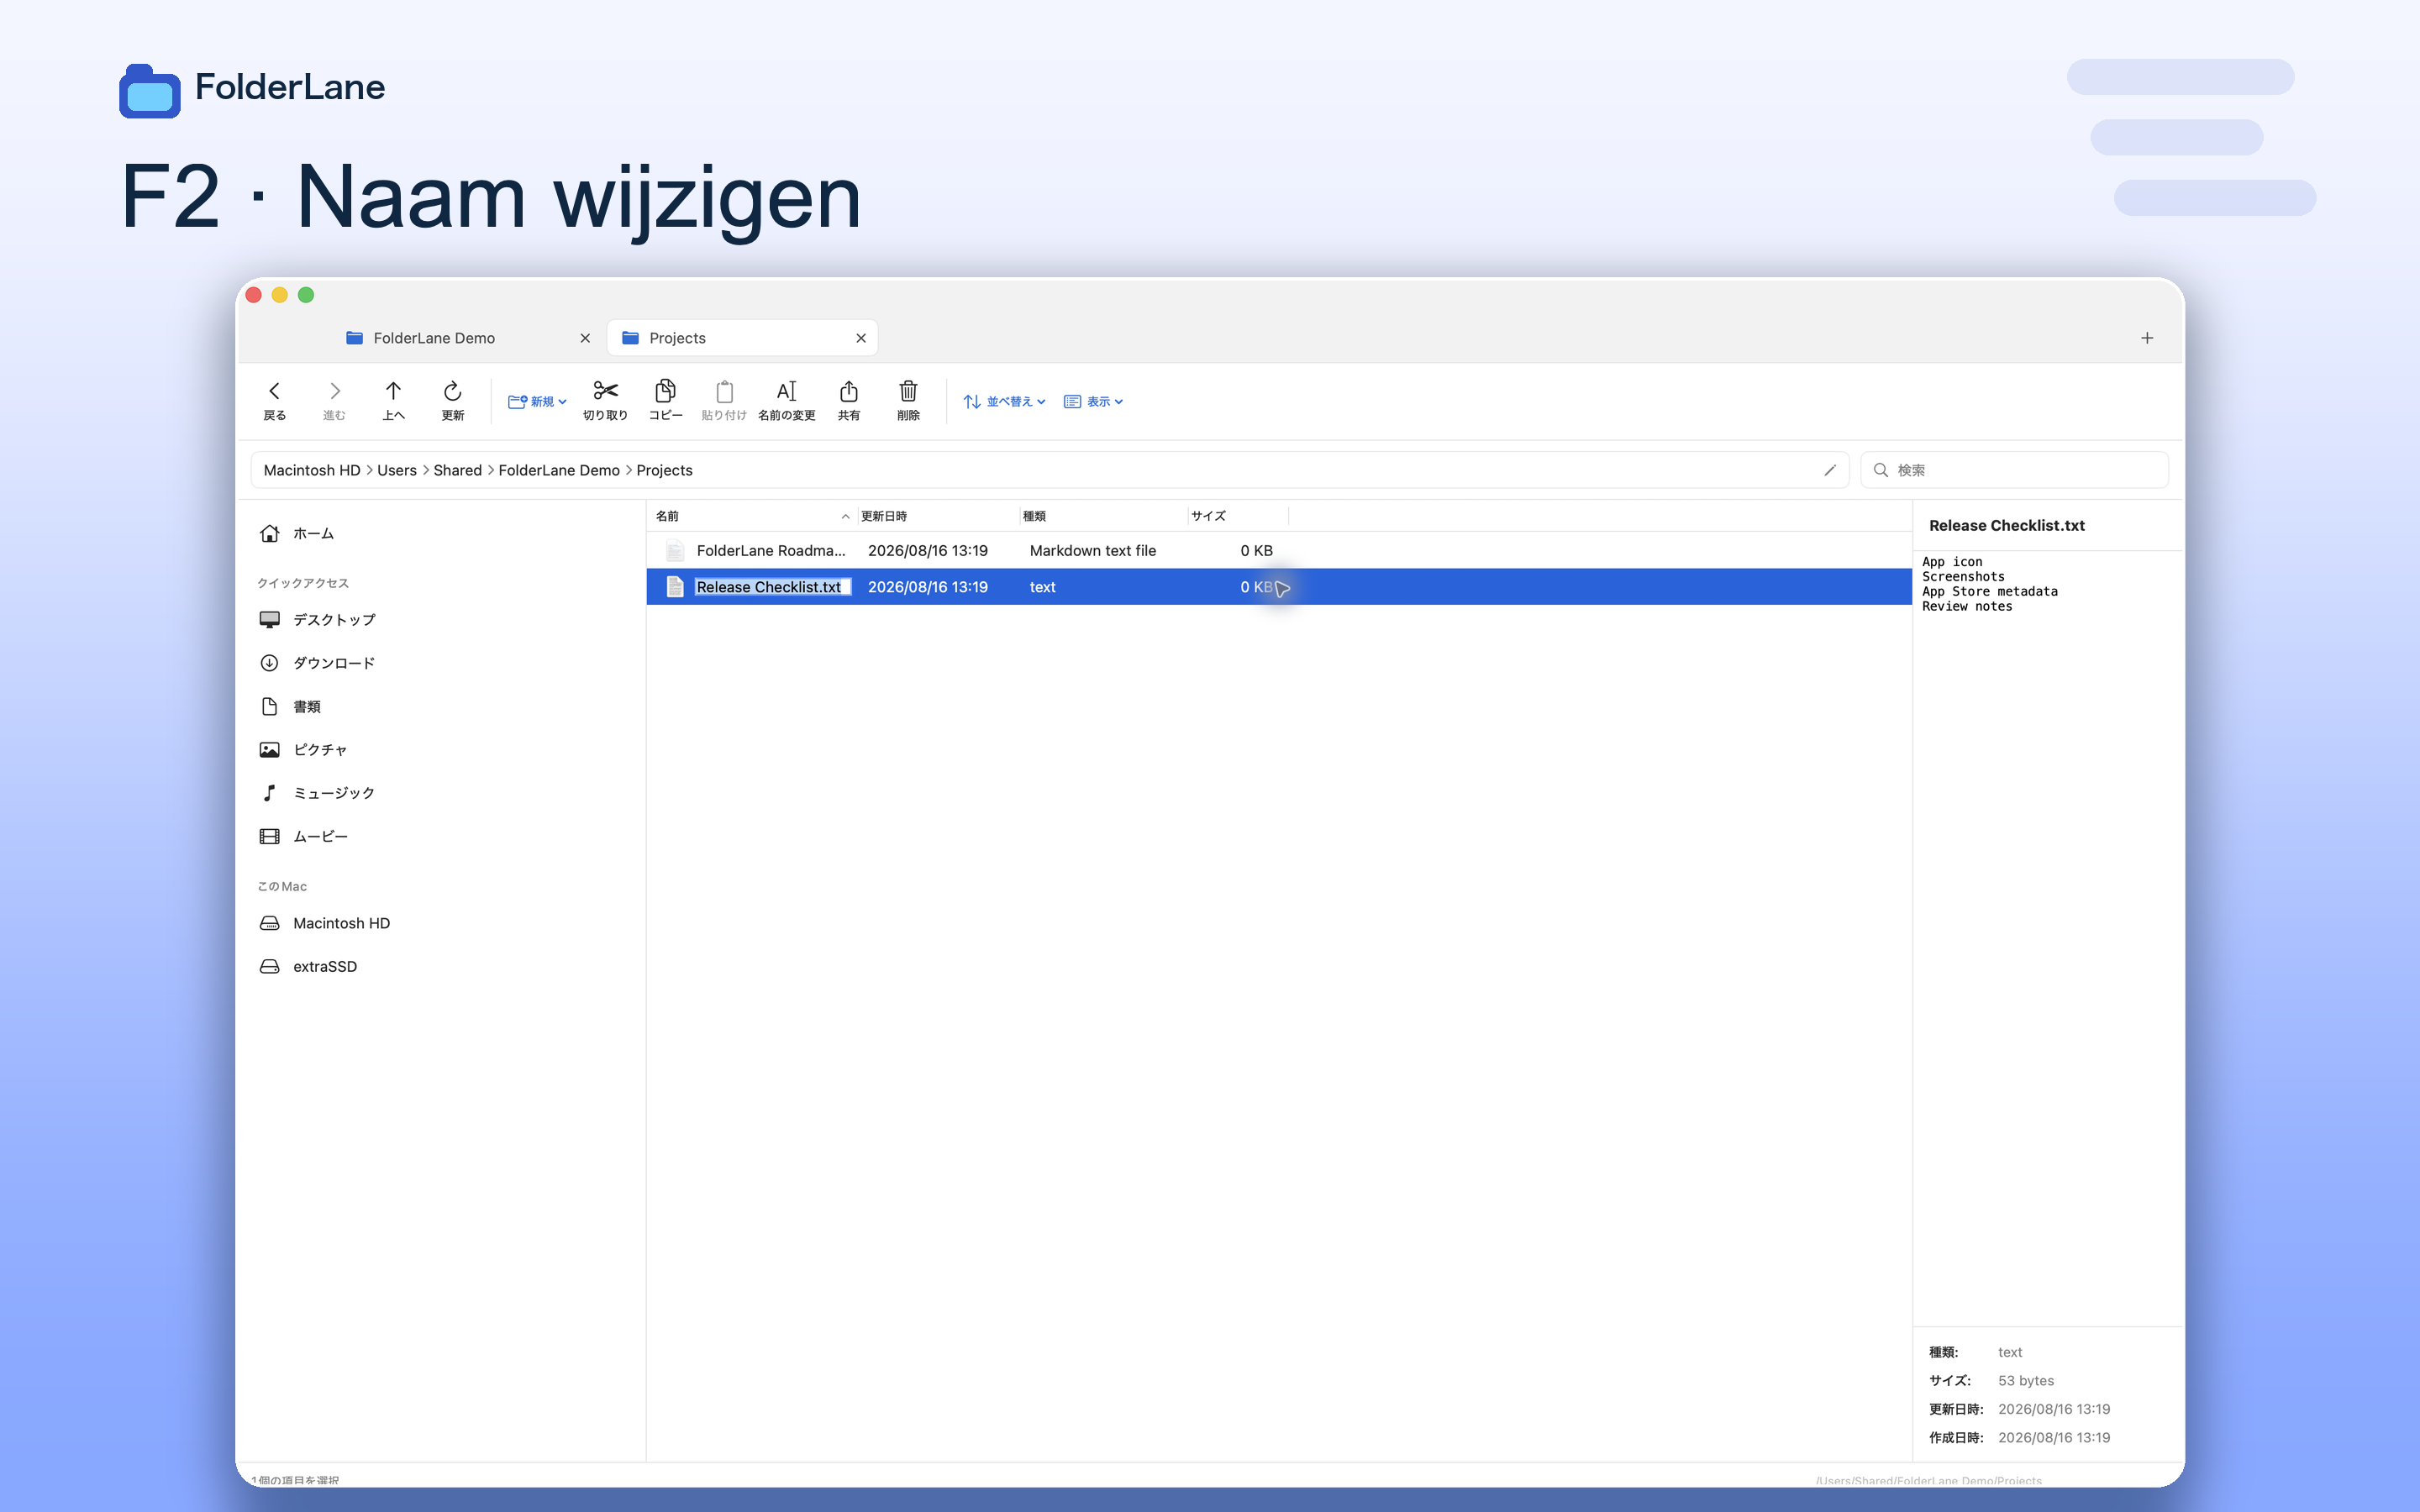Click the Release Checklist.txt rename field
The image size is (2420, 1512).
click(x=772, y=587)
